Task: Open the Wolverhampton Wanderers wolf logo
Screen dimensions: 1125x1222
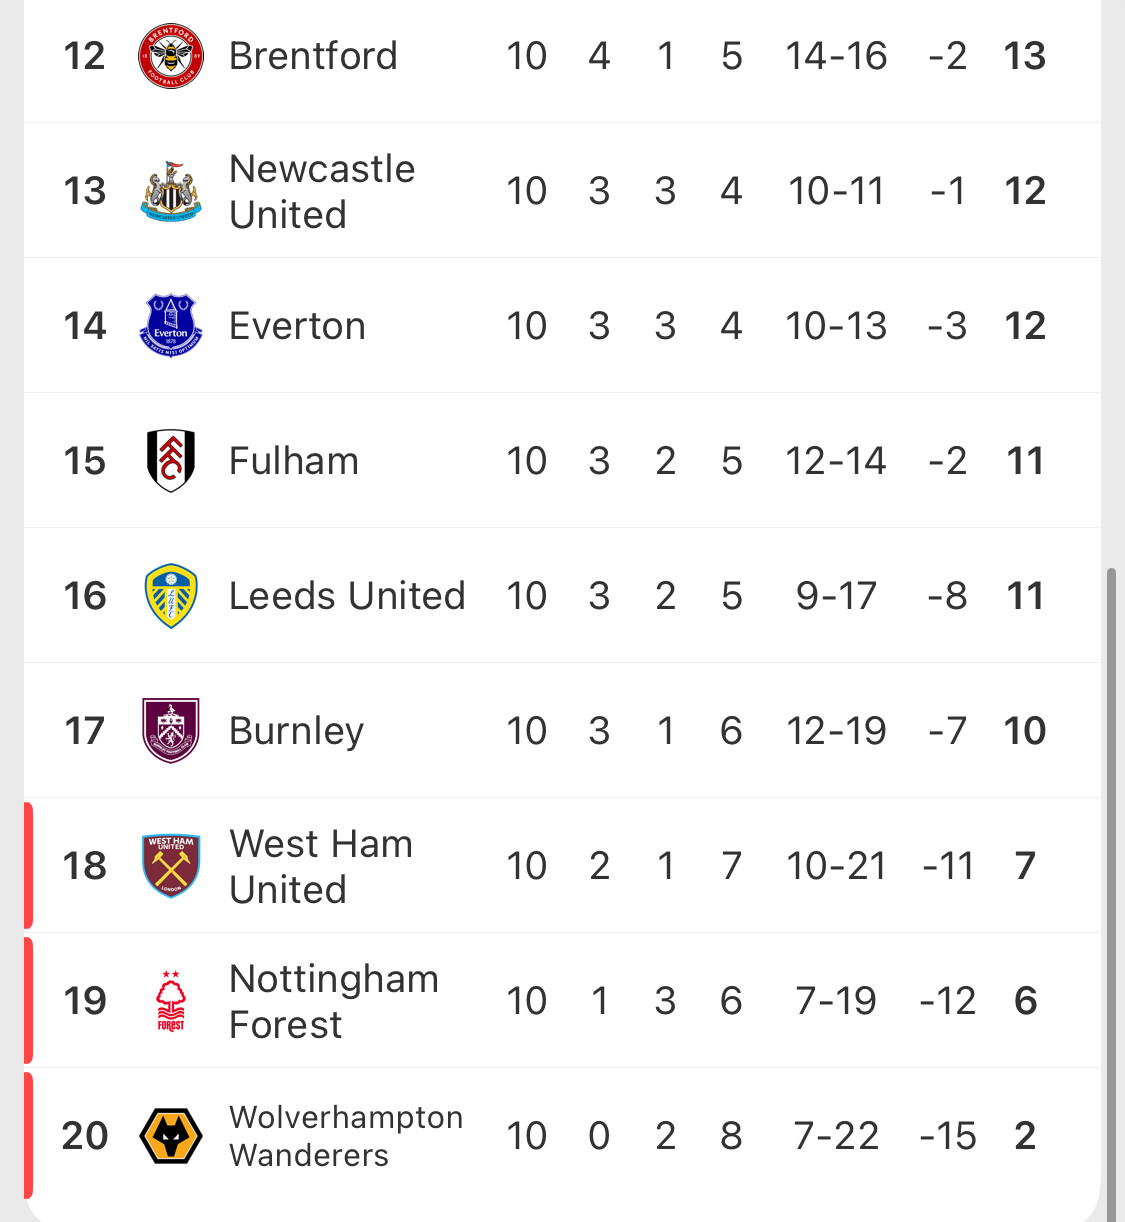Action: [171, 1136]
